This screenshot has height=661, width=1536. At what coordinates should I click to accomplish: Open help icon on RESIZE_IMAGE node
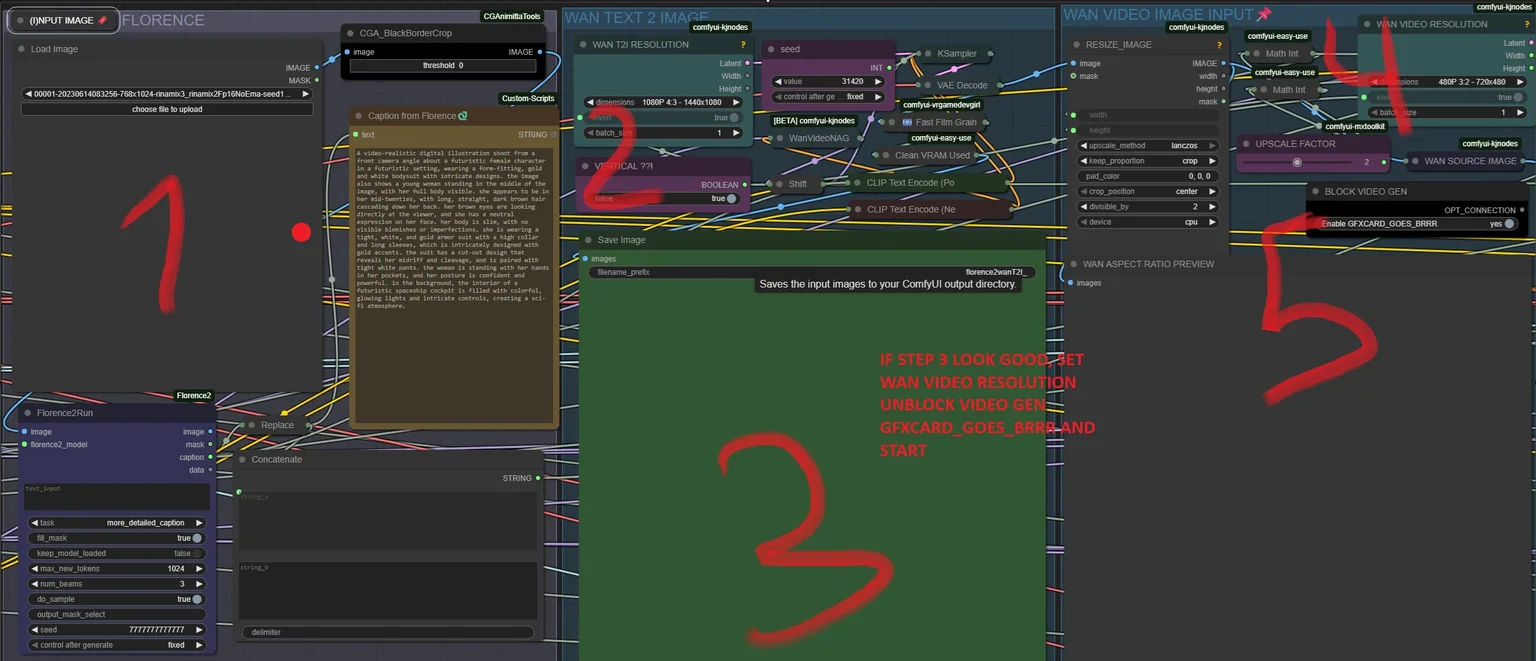1219,45
